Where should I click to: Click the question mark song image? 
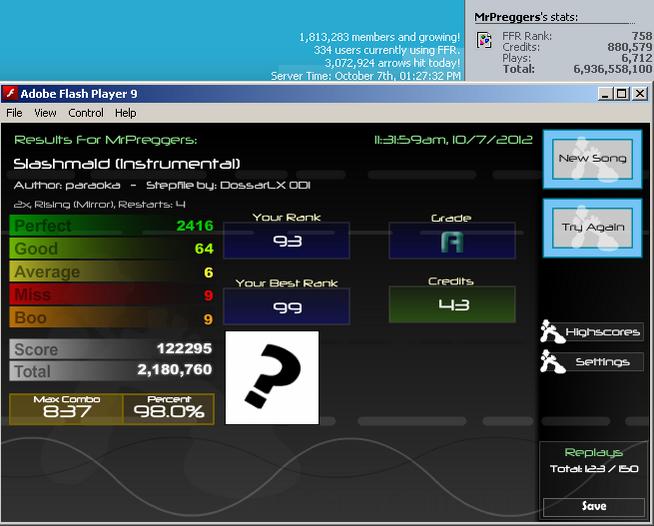pyautogui.click(x=272, y=378)
